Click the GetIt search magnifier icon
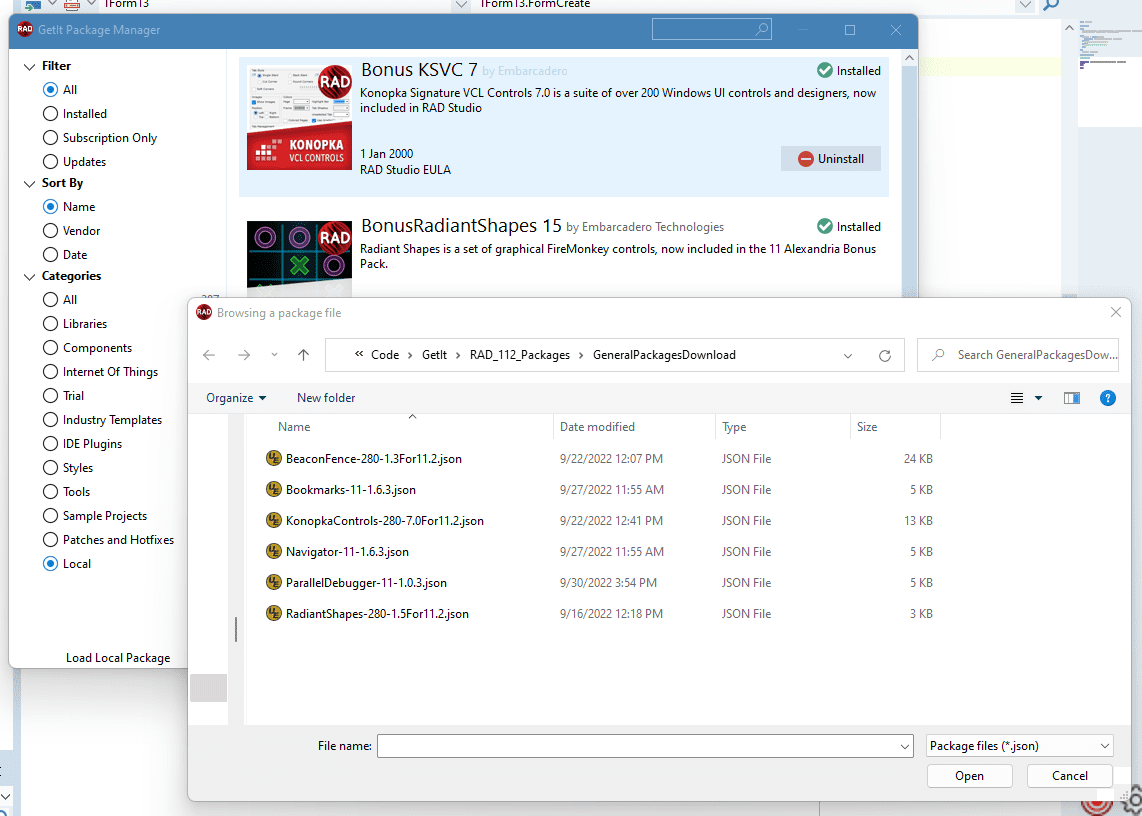Screen dimensions: 1142x816 [761, 30]
